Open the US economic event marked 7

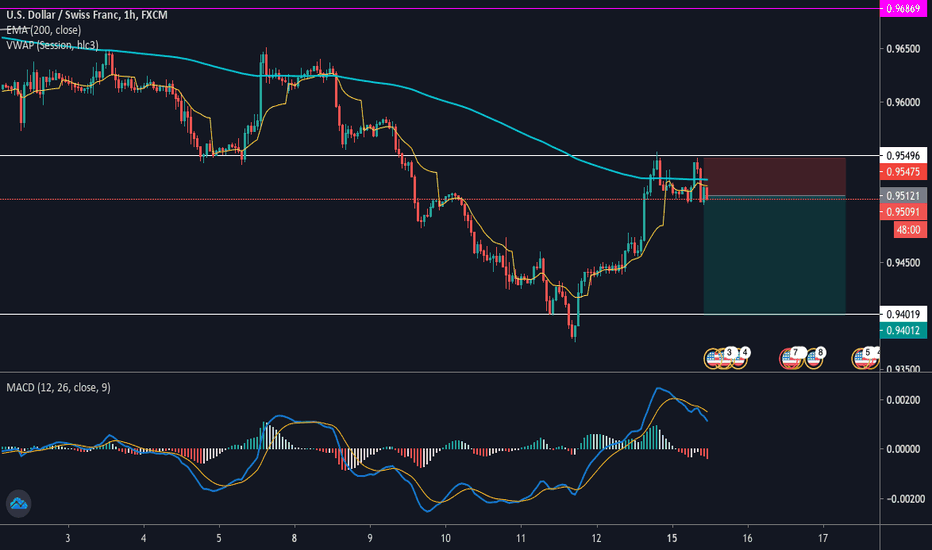point(791,358)
